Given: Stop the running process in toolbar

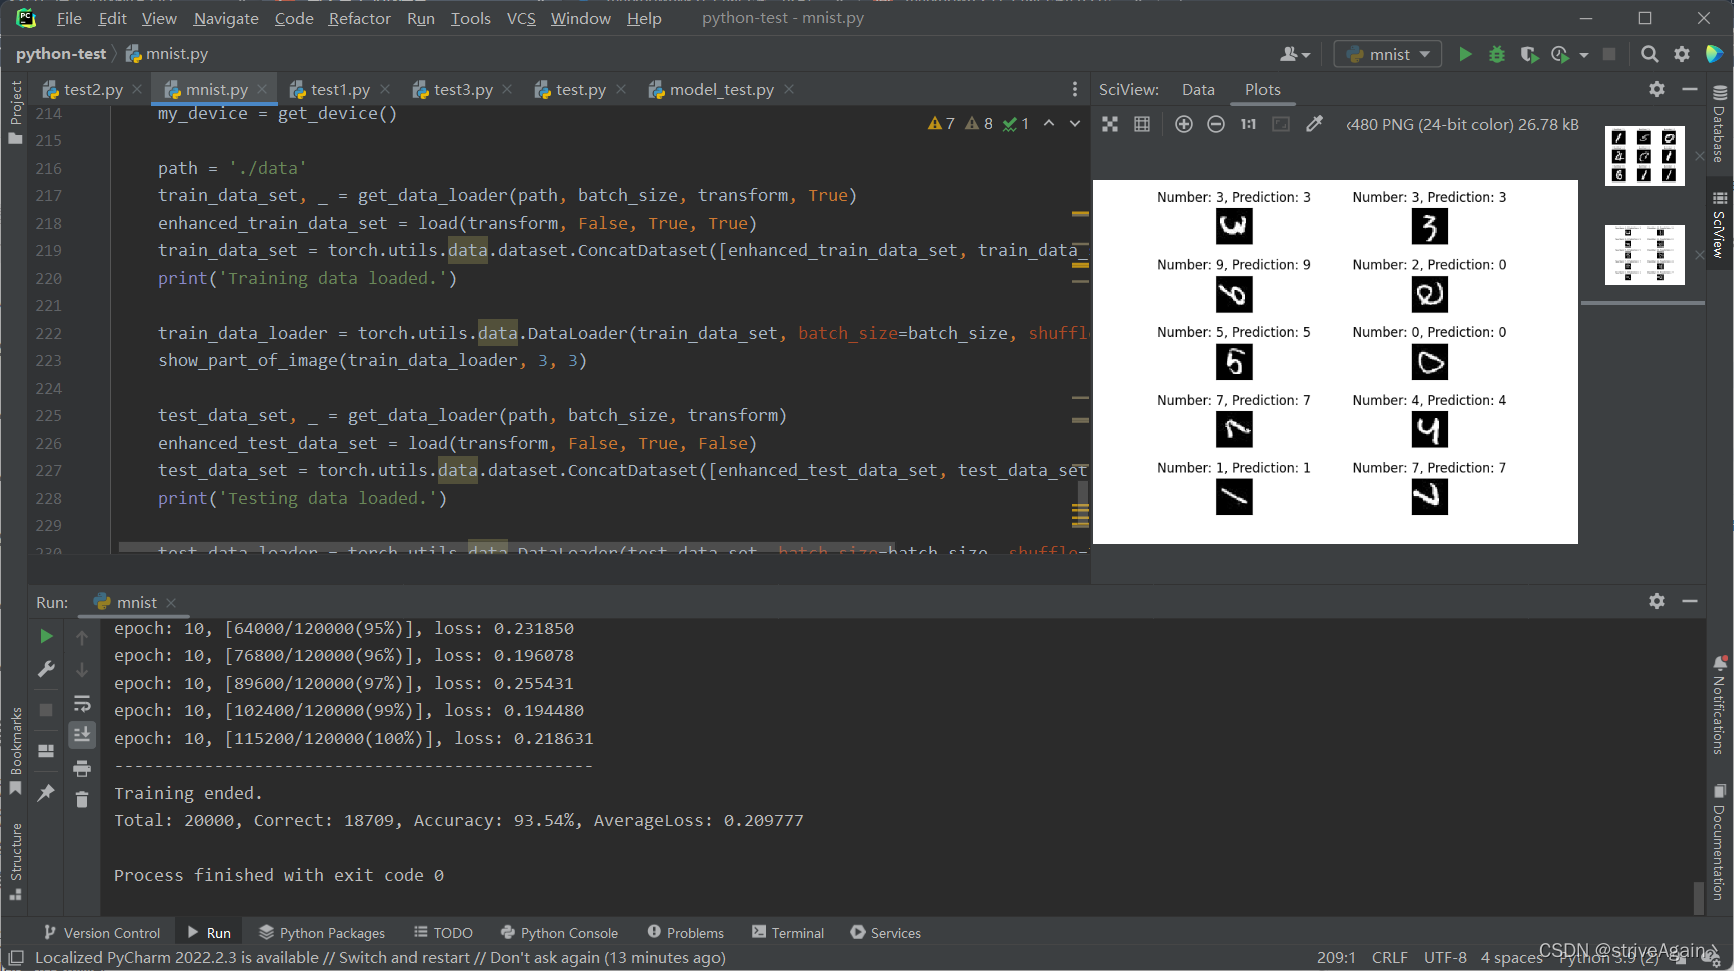Looking at the screenshot, I should 1609,54.
